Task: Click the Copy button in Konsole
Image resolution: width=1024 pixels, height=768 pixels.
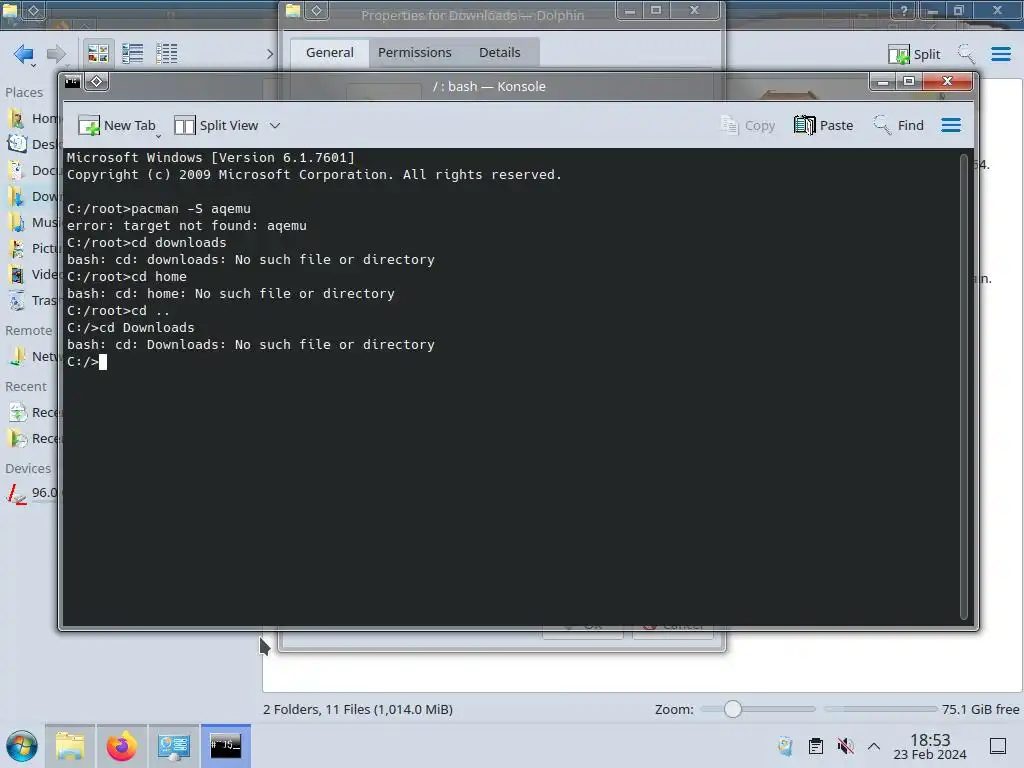Action: [748, 125]
